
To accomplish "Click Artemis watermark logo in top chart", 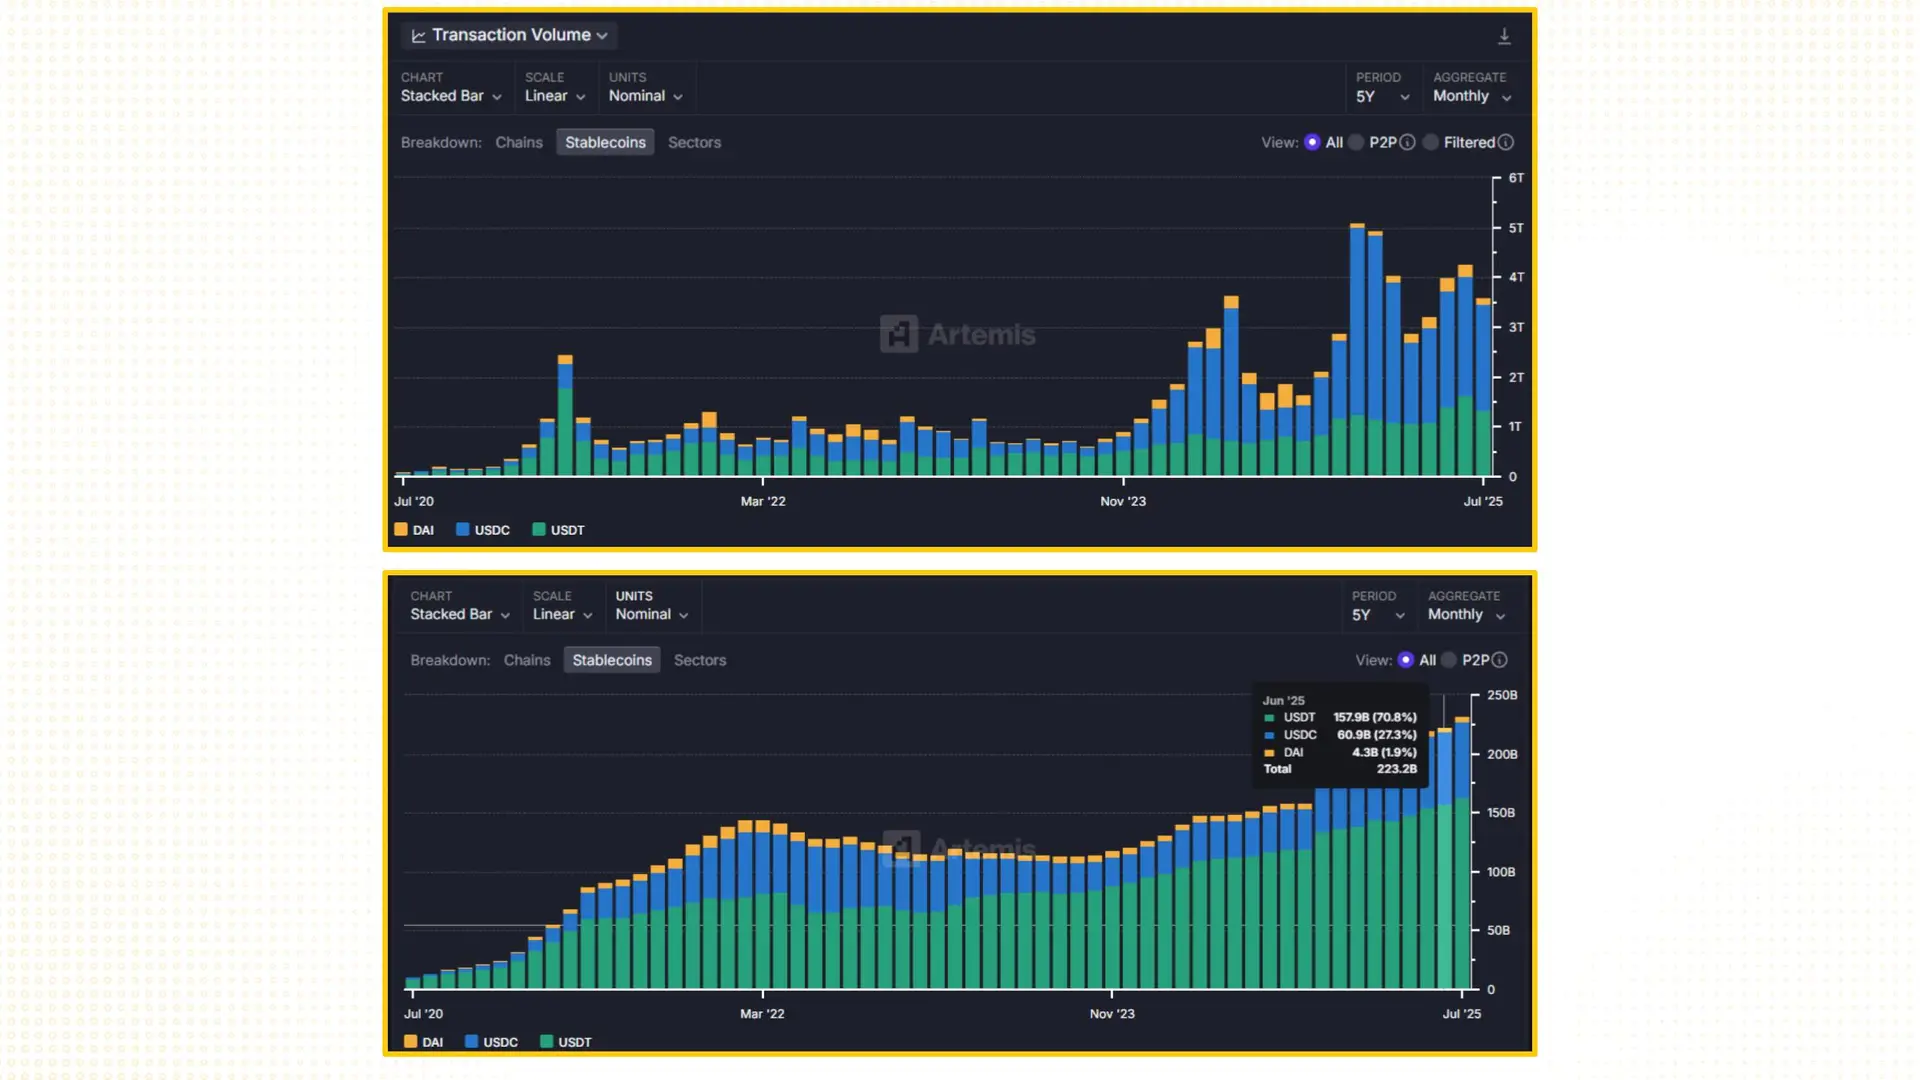I will [x=899, y=334].
